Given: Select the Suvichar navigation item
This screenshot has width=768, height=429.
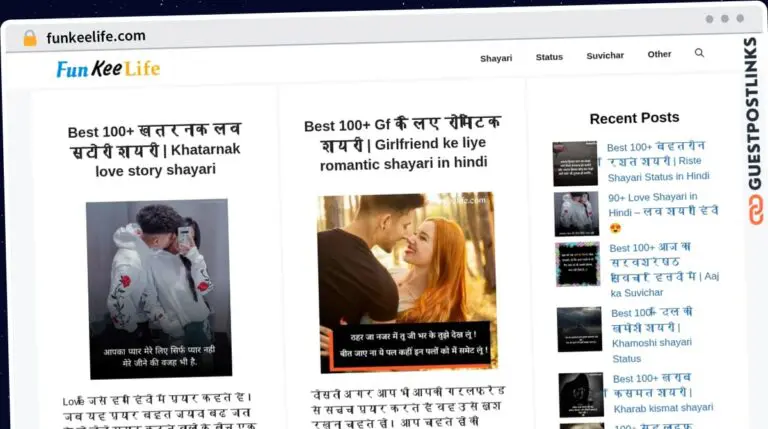Looking at the screenshot, I should [x=605, y=56].
